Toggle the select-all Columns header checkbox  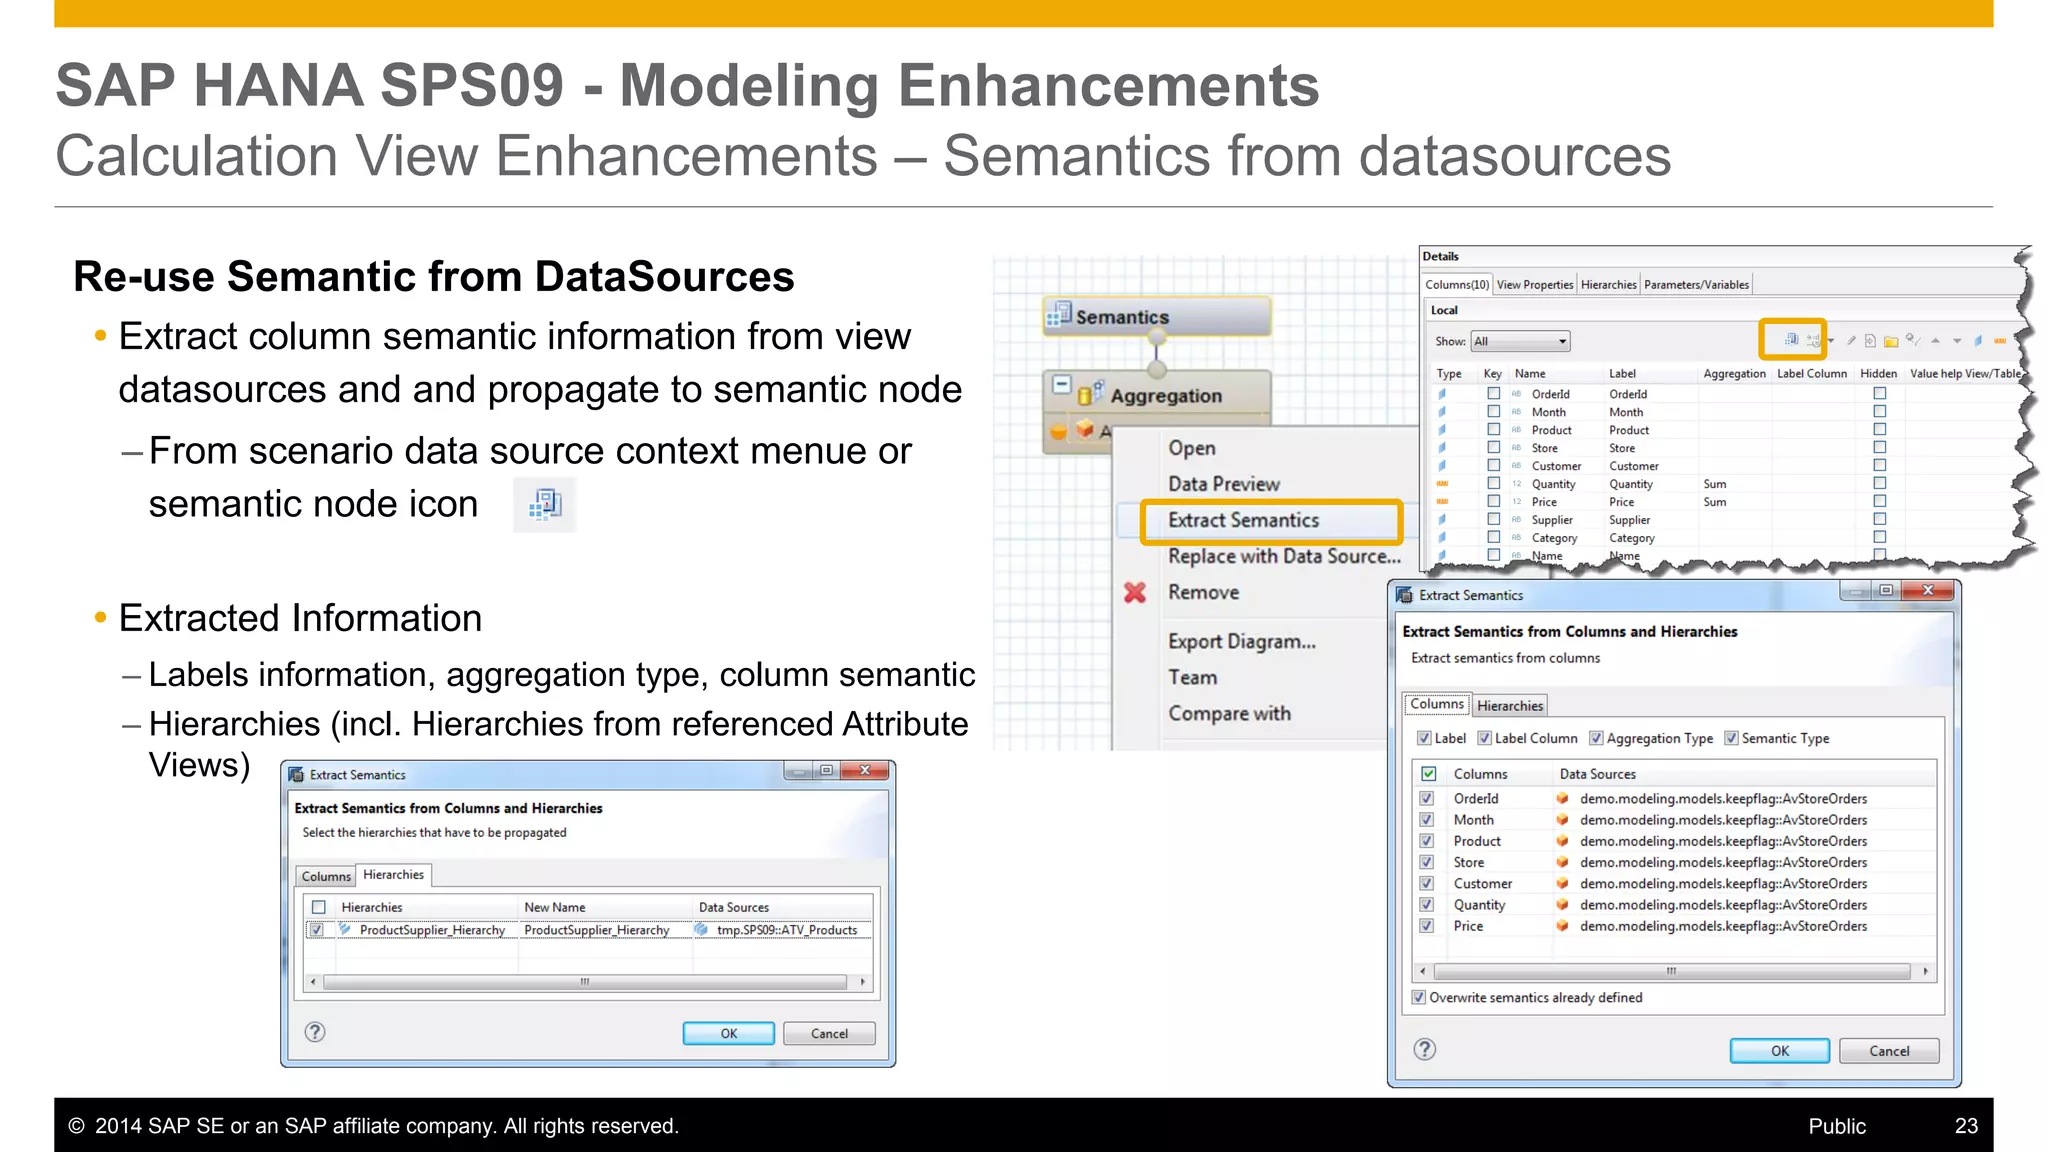click(x=1429, y=773)
